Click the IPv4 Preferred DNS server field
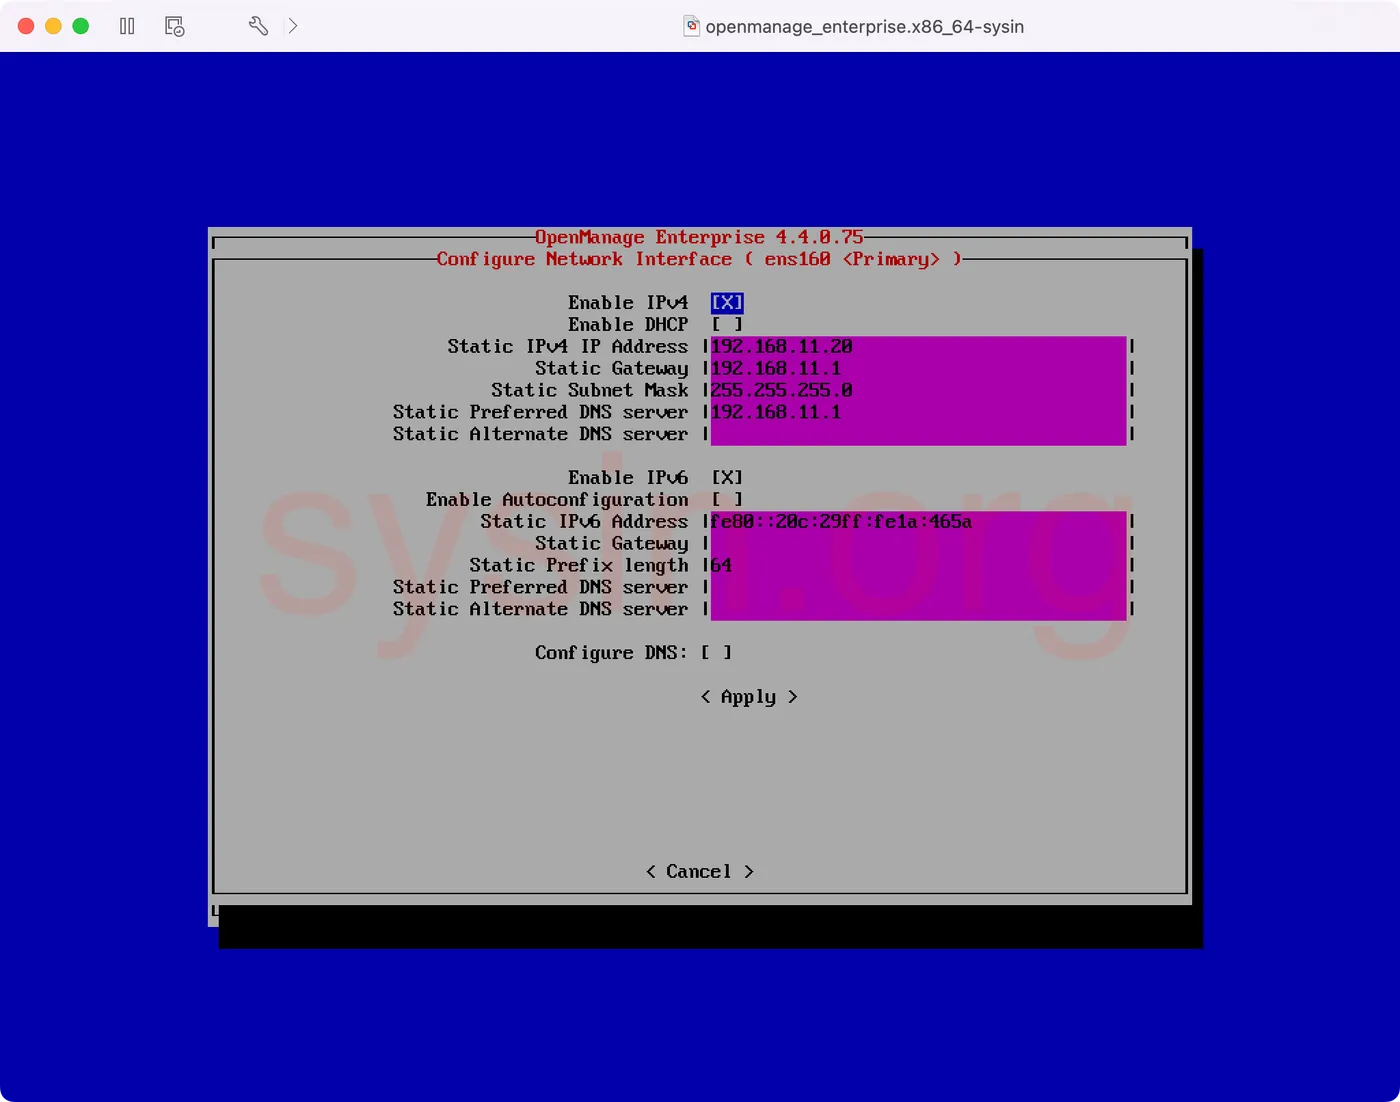This screenshot has height=1102, width=1400. 918,413
